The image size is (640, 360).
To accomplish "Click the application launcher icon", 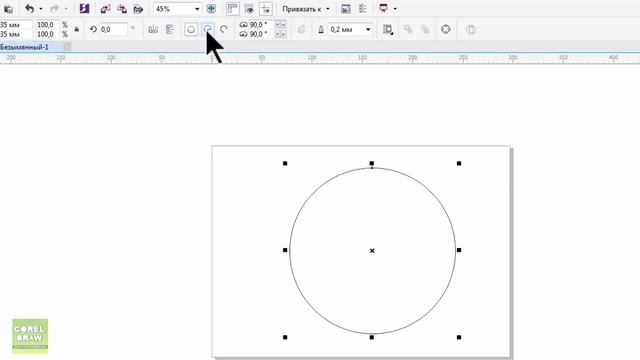I will 383,9.
